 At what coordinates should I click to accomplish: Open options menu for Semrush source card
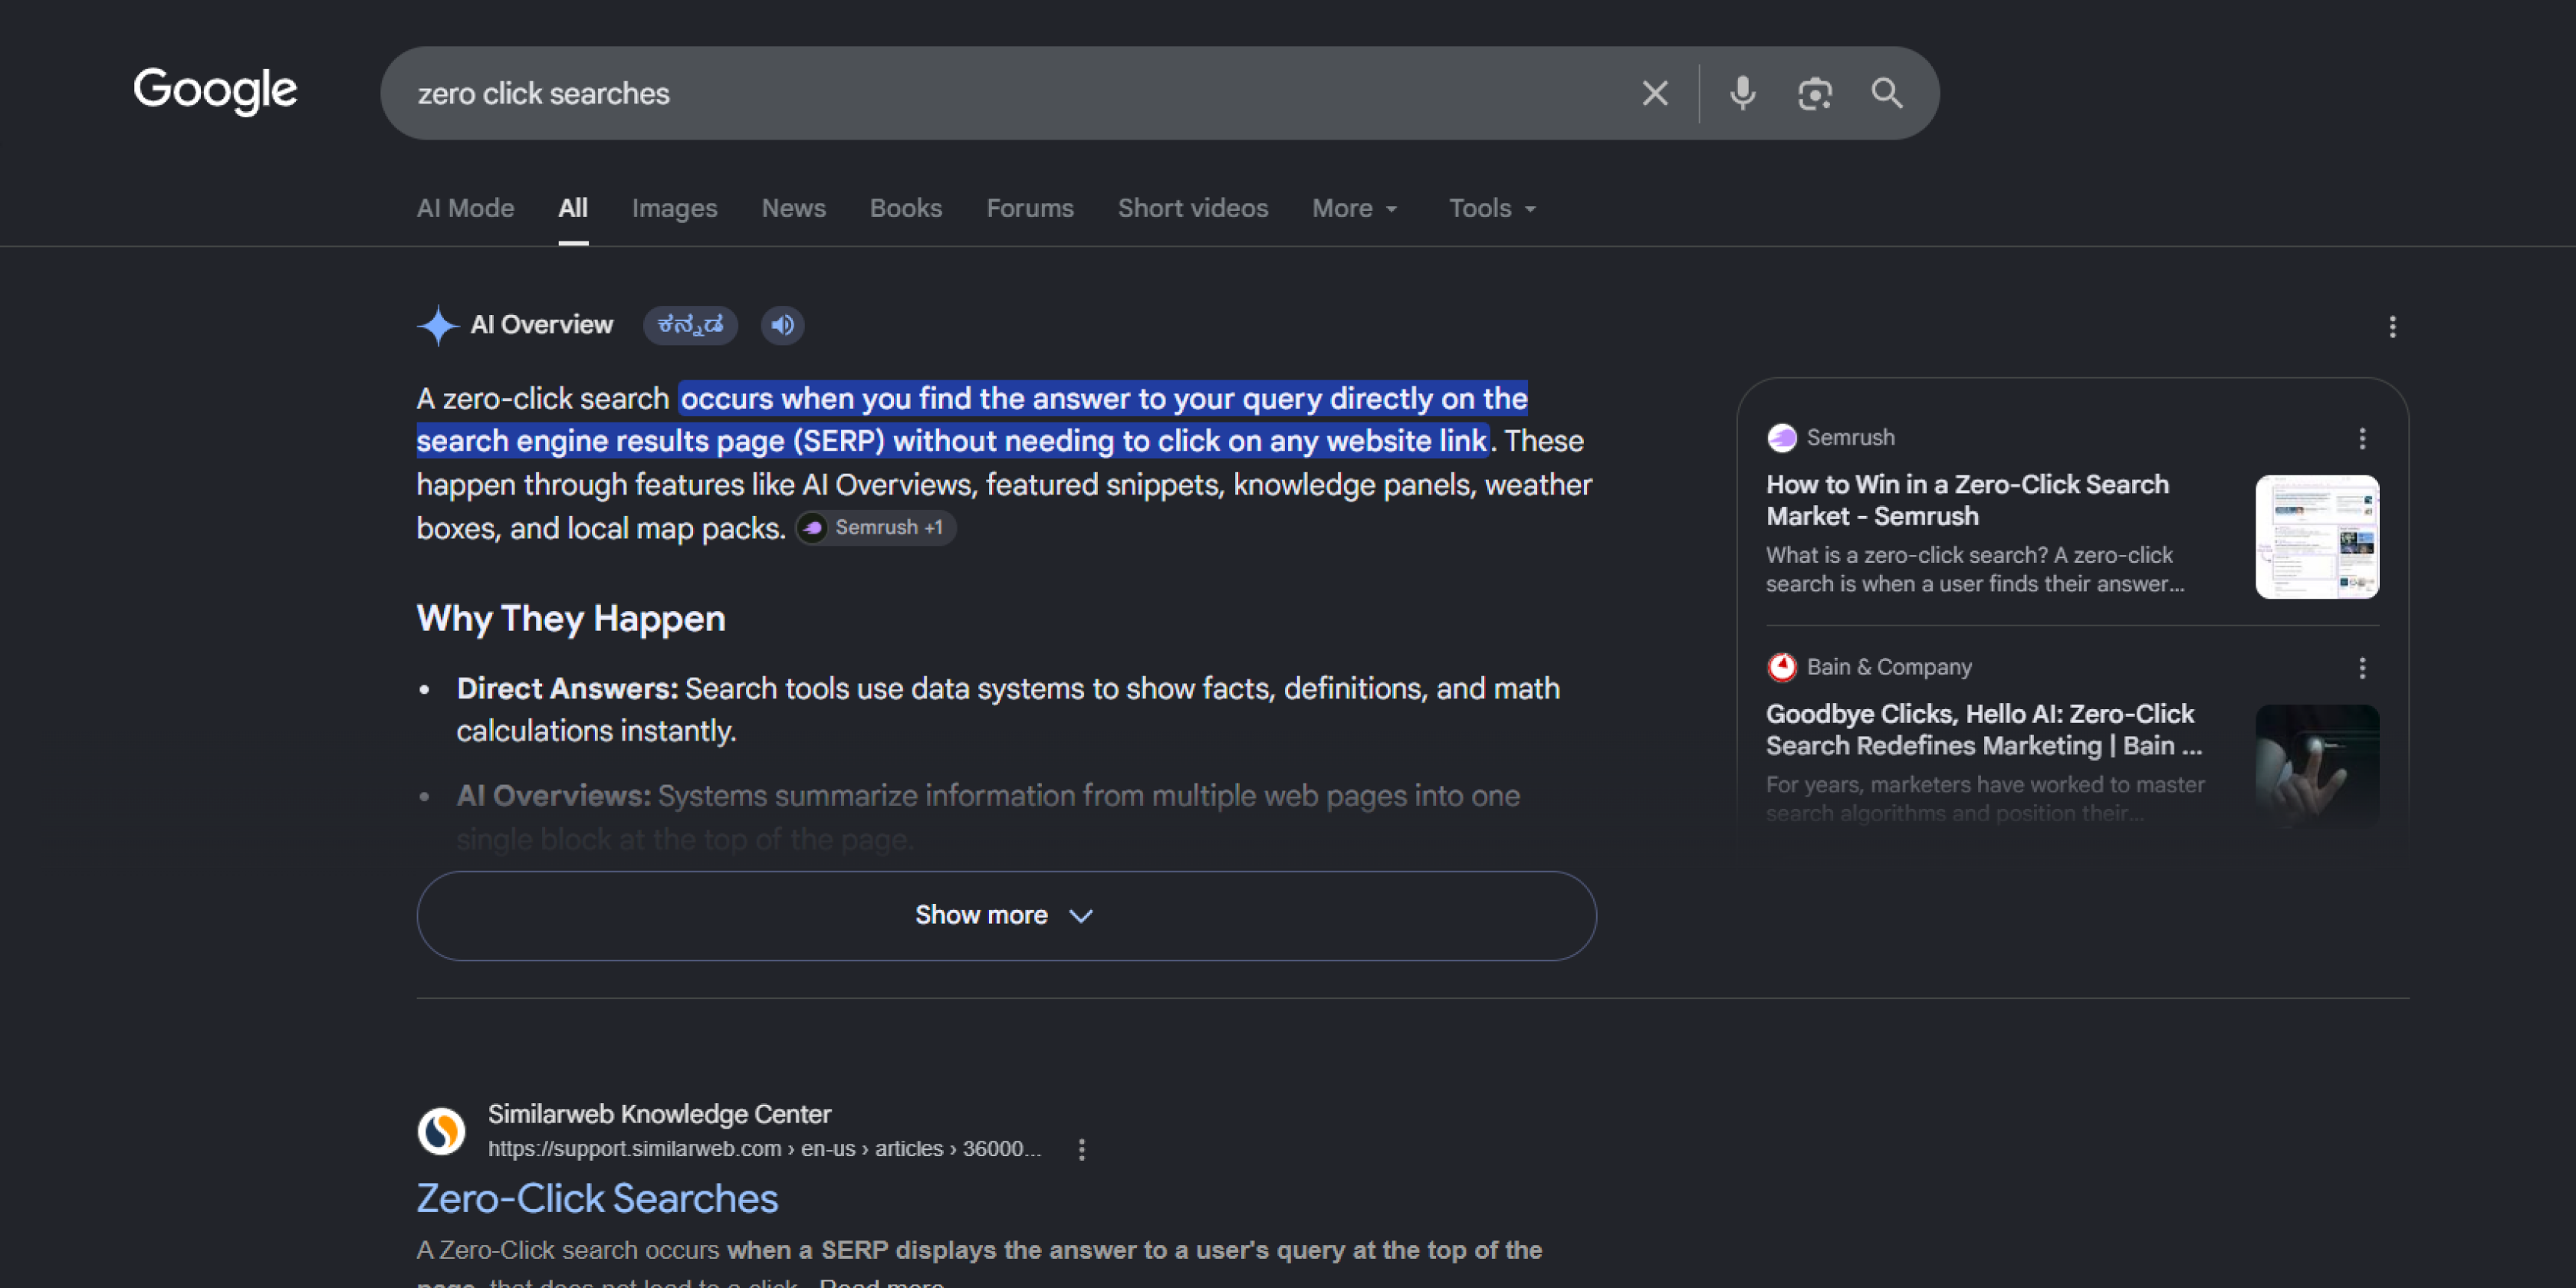2362,438
